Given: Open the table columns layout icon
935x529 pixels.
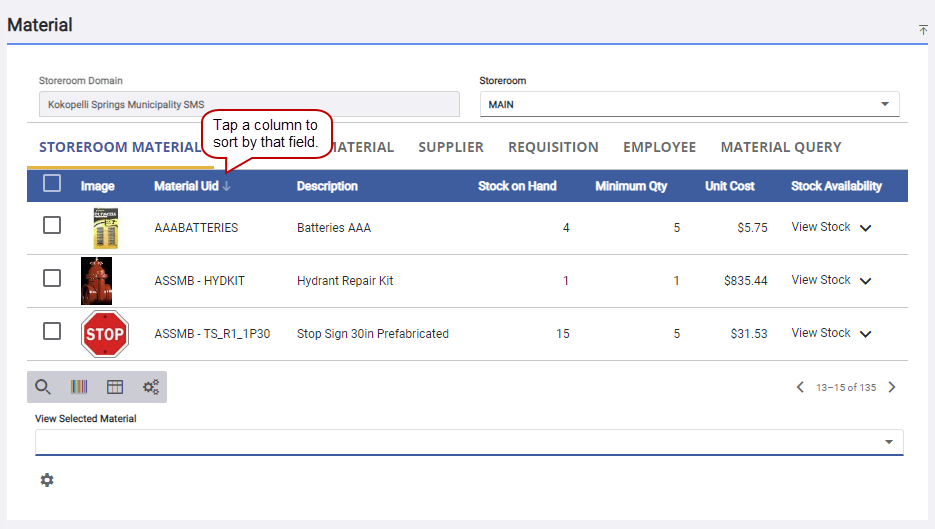Looking at the screenshot, I should [115, 387].
